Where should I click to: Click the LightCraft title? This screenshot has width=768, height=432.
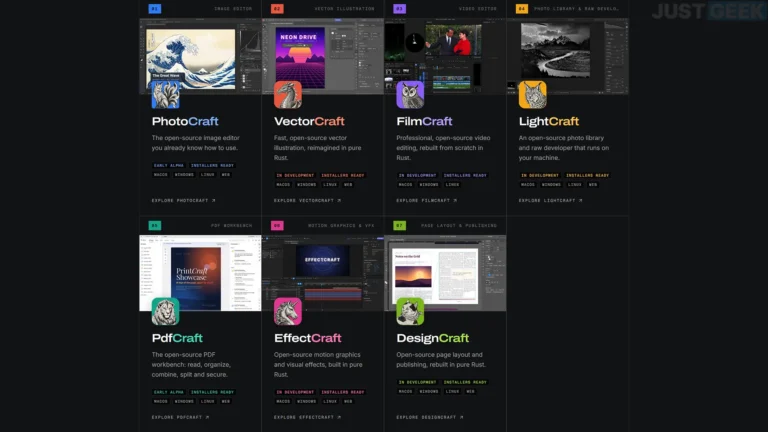[x=549, y=121]
